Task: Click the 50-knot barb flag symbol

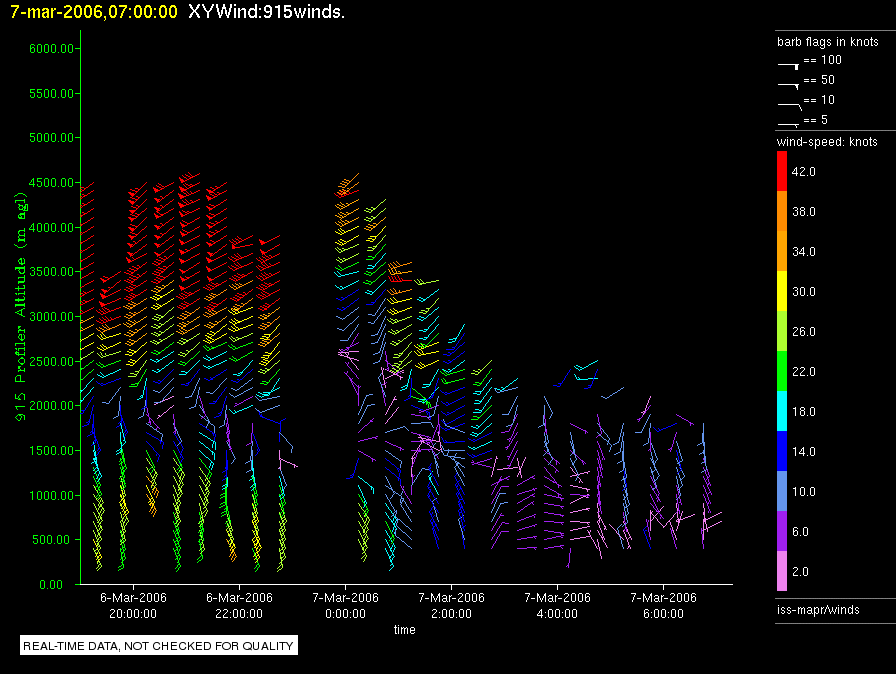Action: (x=788, y=84)
